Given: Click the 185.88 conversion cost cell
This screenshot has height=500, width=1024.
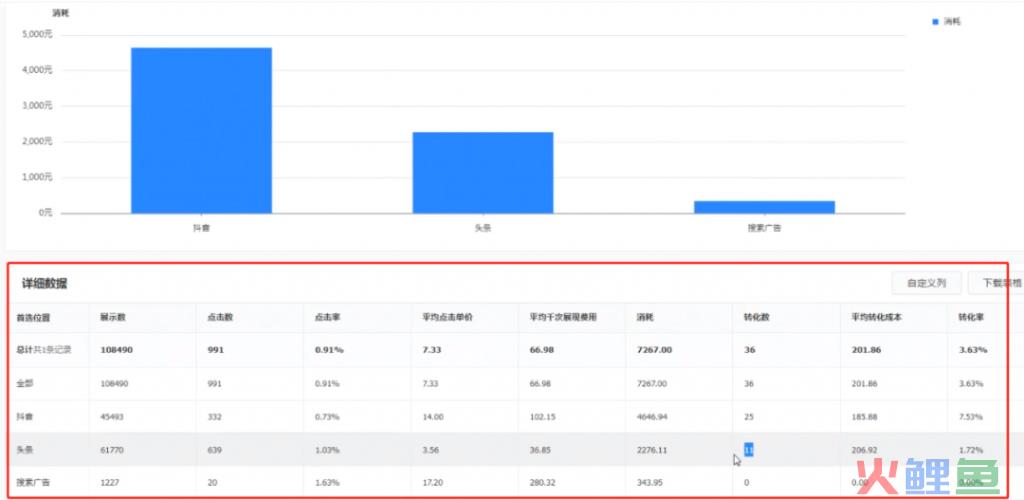Looking at the screenshot, I should click(x=865, y=417).
